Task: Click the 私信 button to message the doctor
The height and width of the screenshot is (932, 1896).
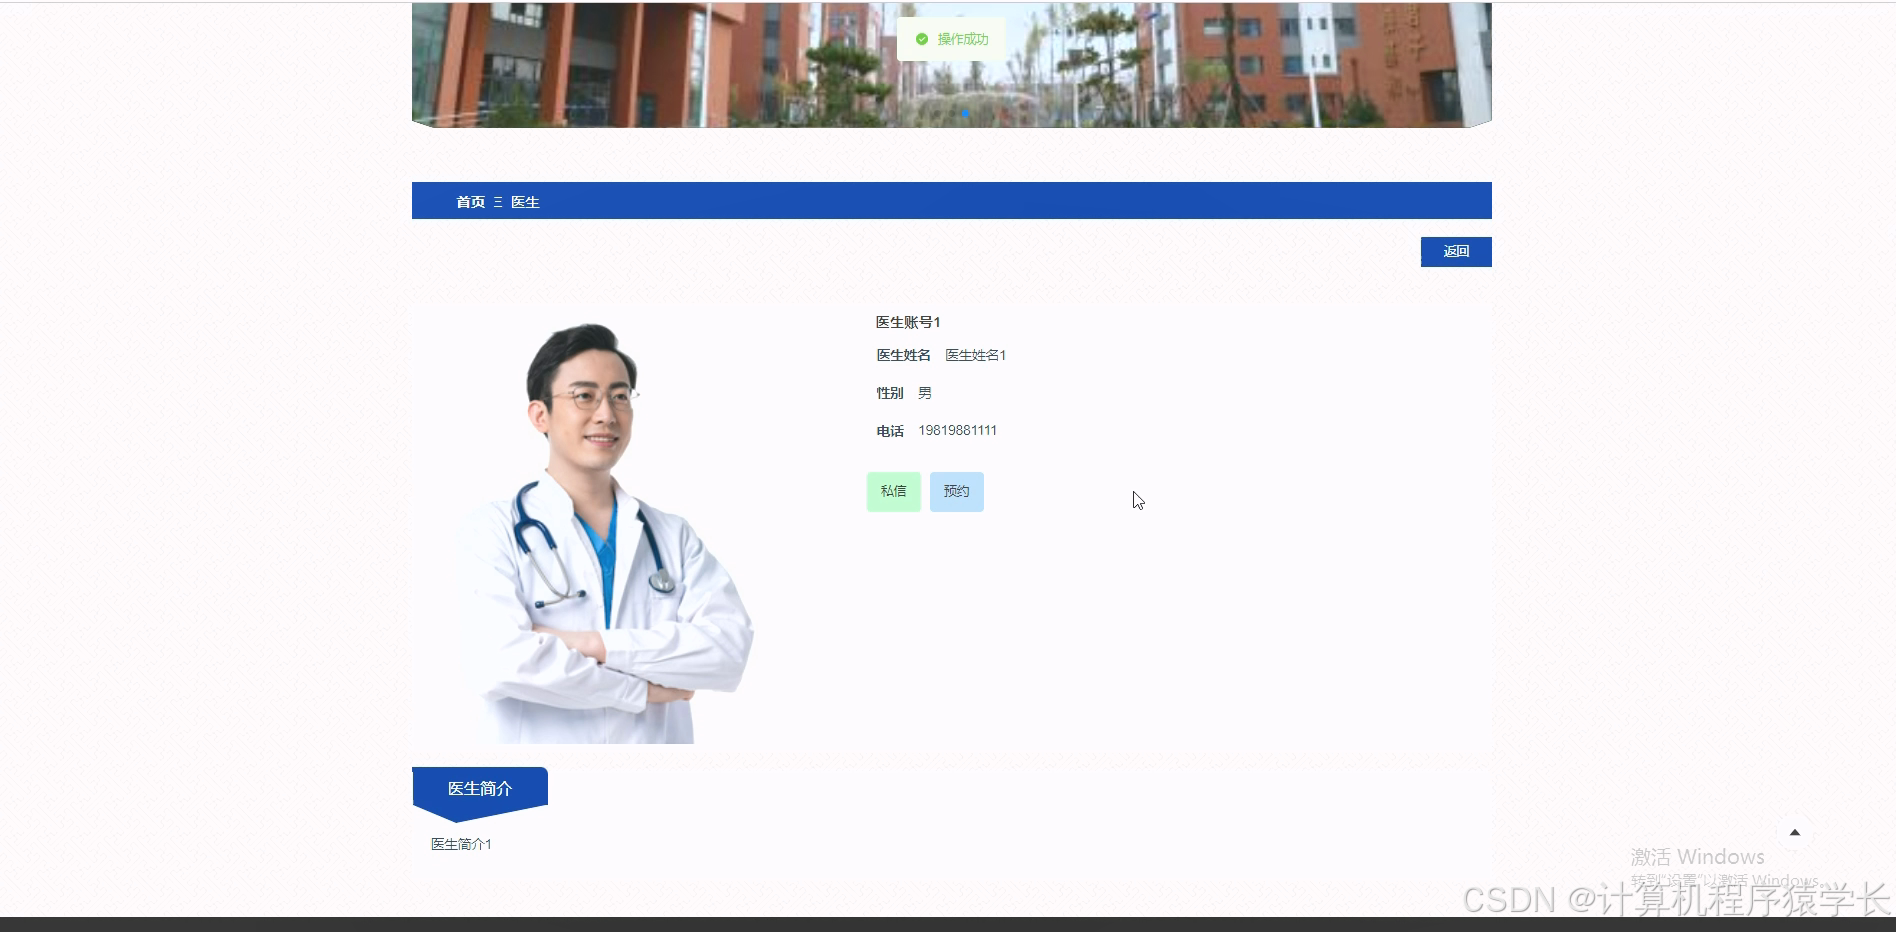Action: coord(893,491)
